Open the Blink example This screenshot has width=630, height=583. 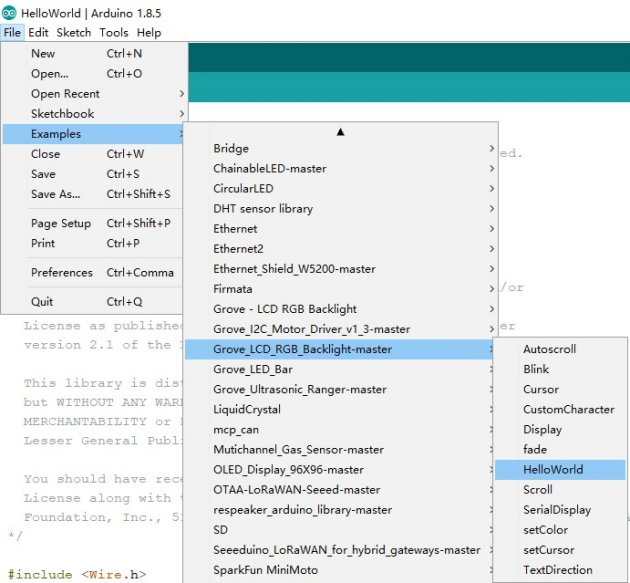coord(536,369)
